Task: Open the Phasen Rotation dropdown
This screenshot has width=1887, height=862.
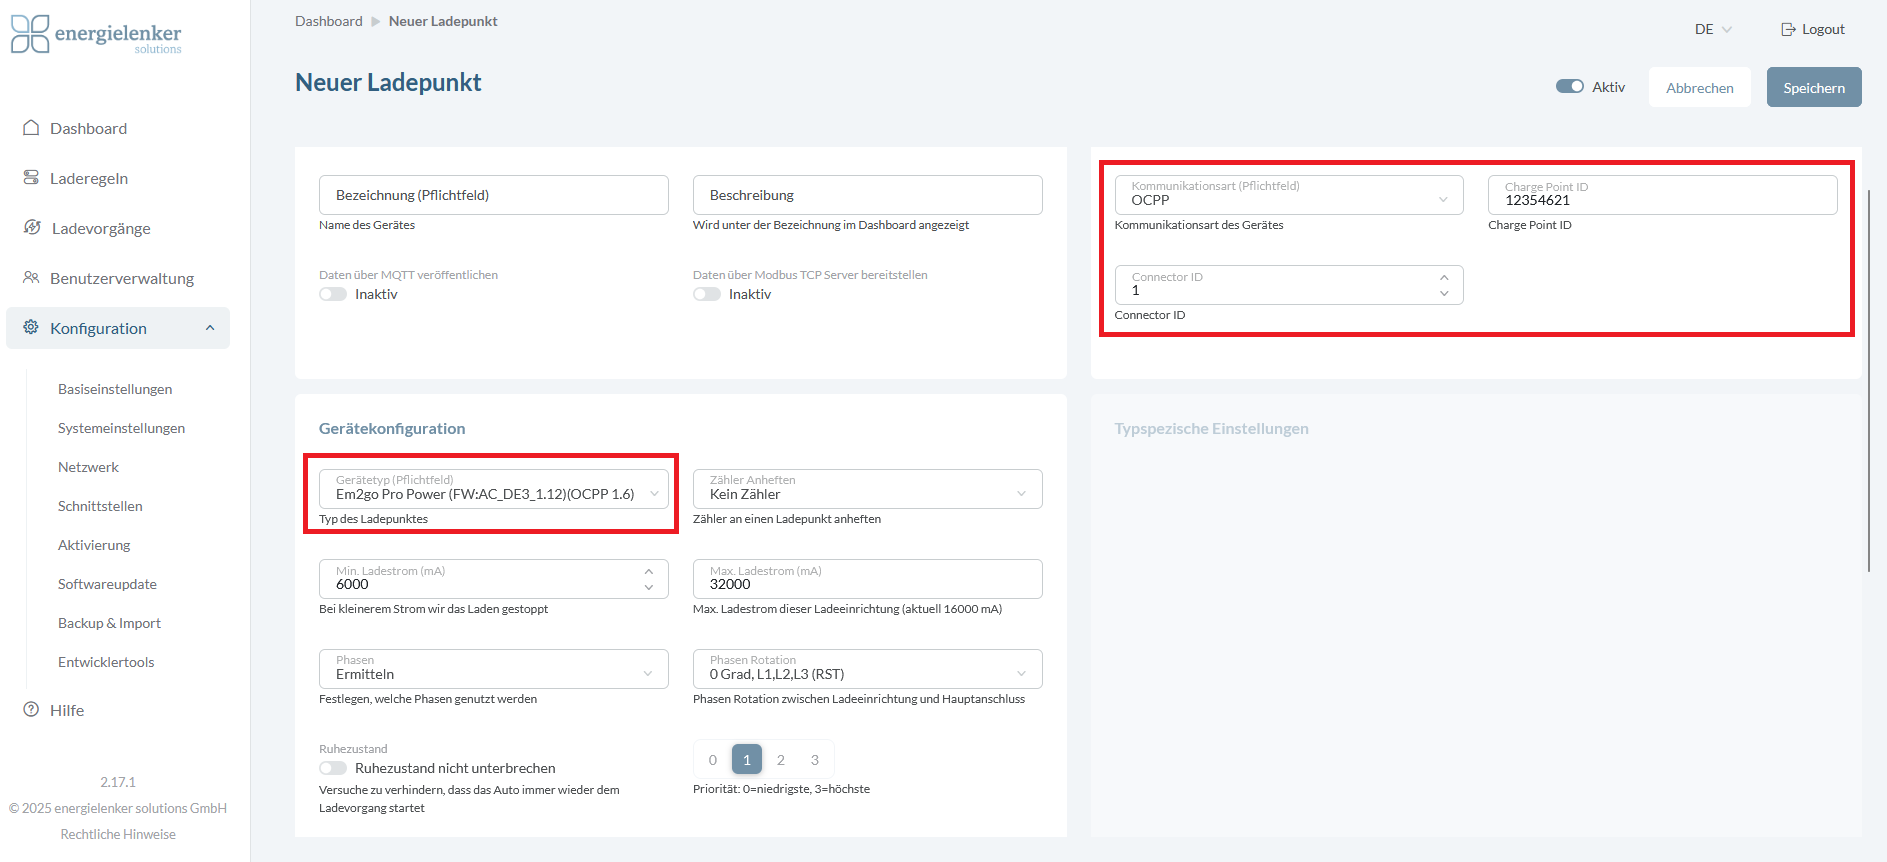Action: pos(868,669)
